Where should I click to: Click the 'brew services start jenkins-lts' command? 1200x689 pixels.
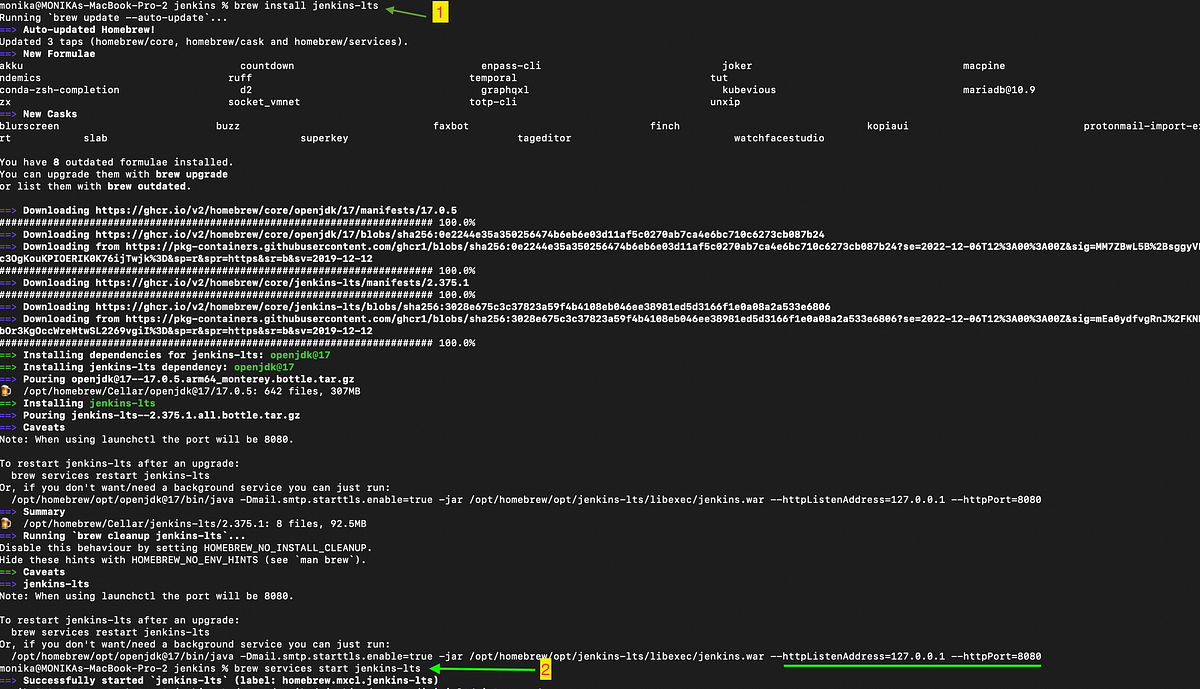click(328, 667)
